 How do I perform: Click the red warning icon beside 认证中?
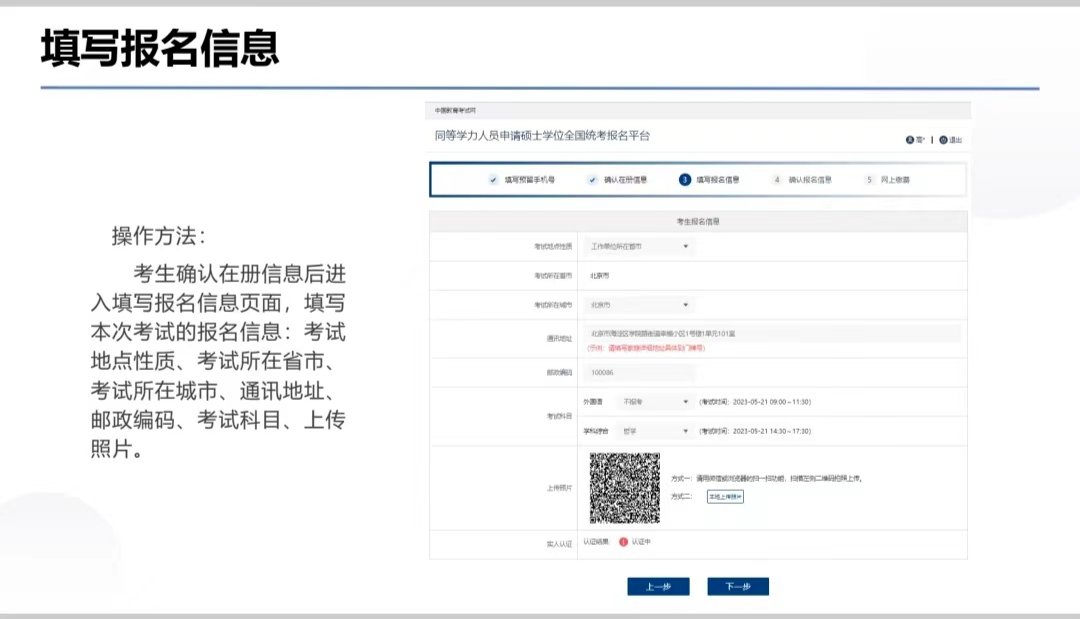623,542
